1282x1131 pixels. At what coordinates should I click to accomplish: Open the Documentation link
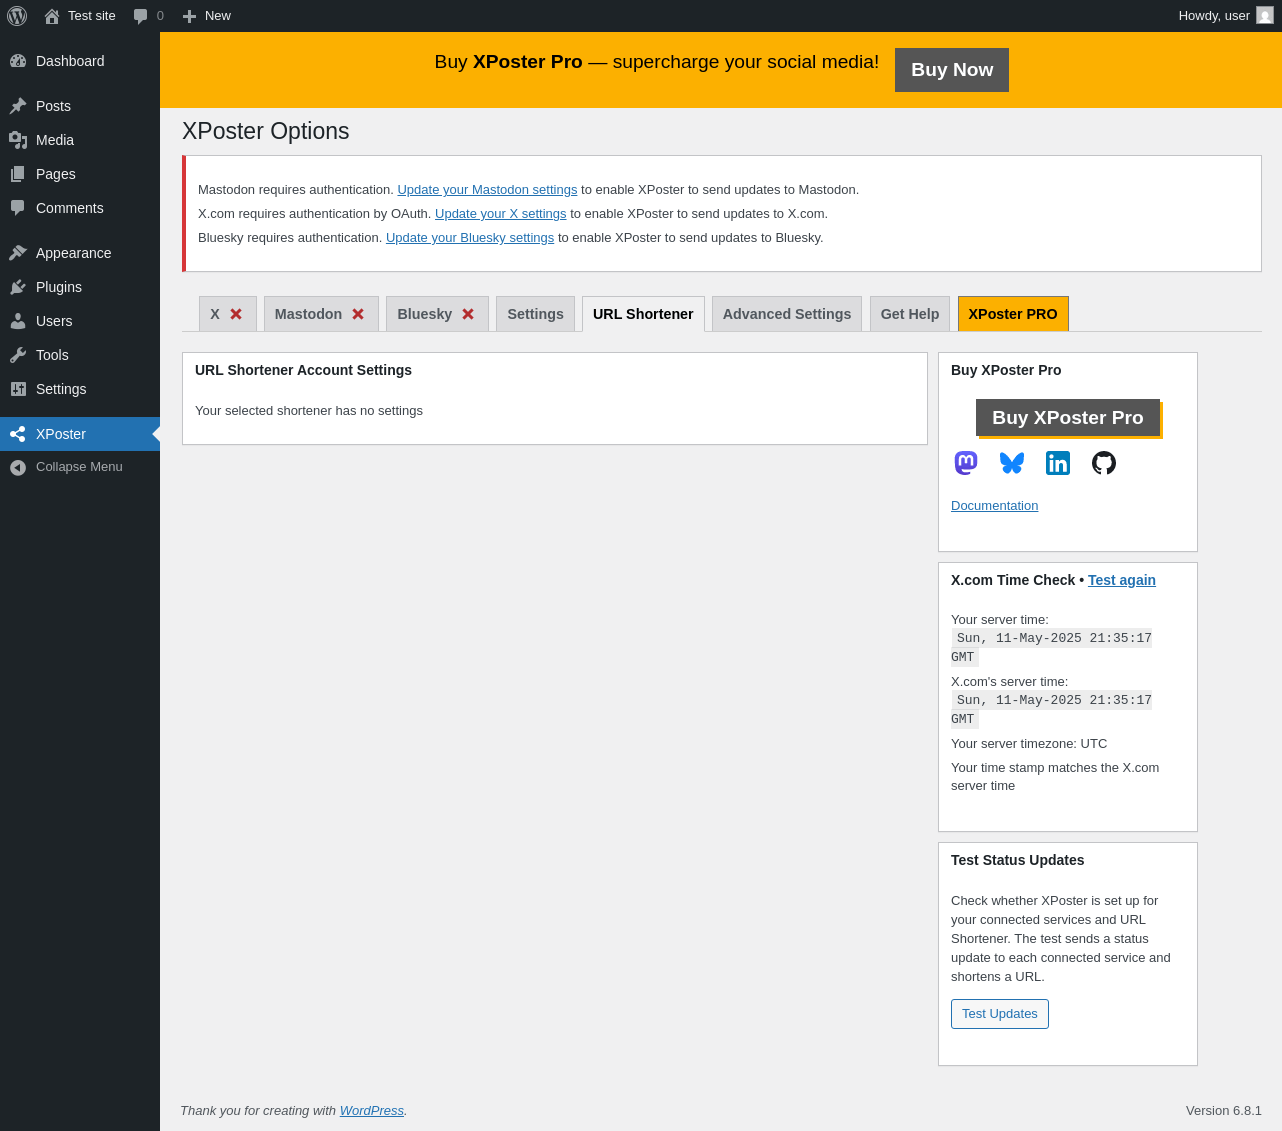(995, 506)
